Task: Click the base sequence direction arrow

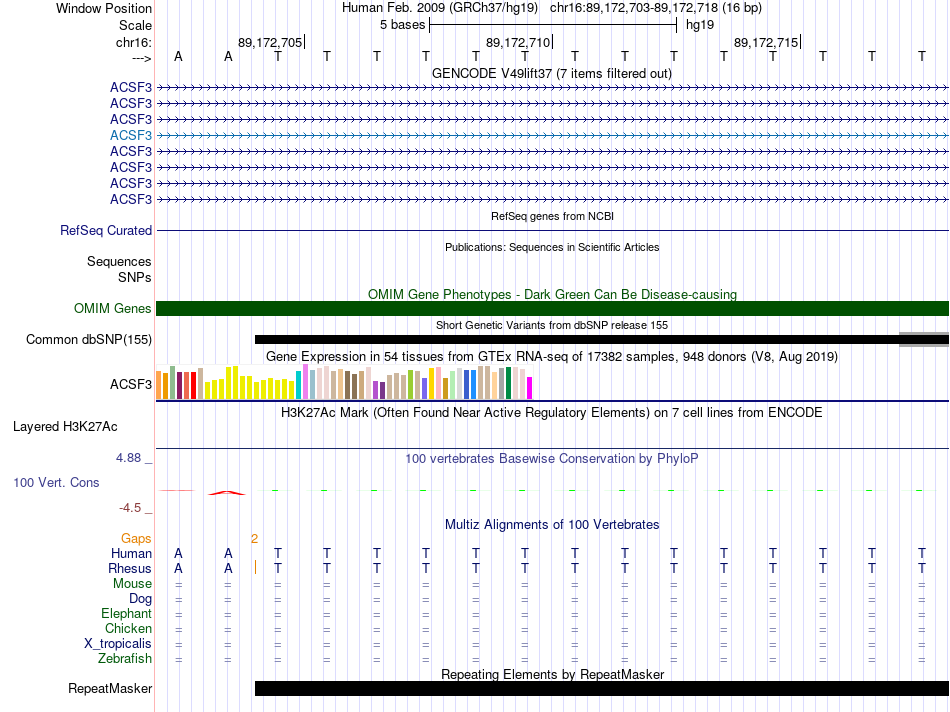Action: coord(134,58)
